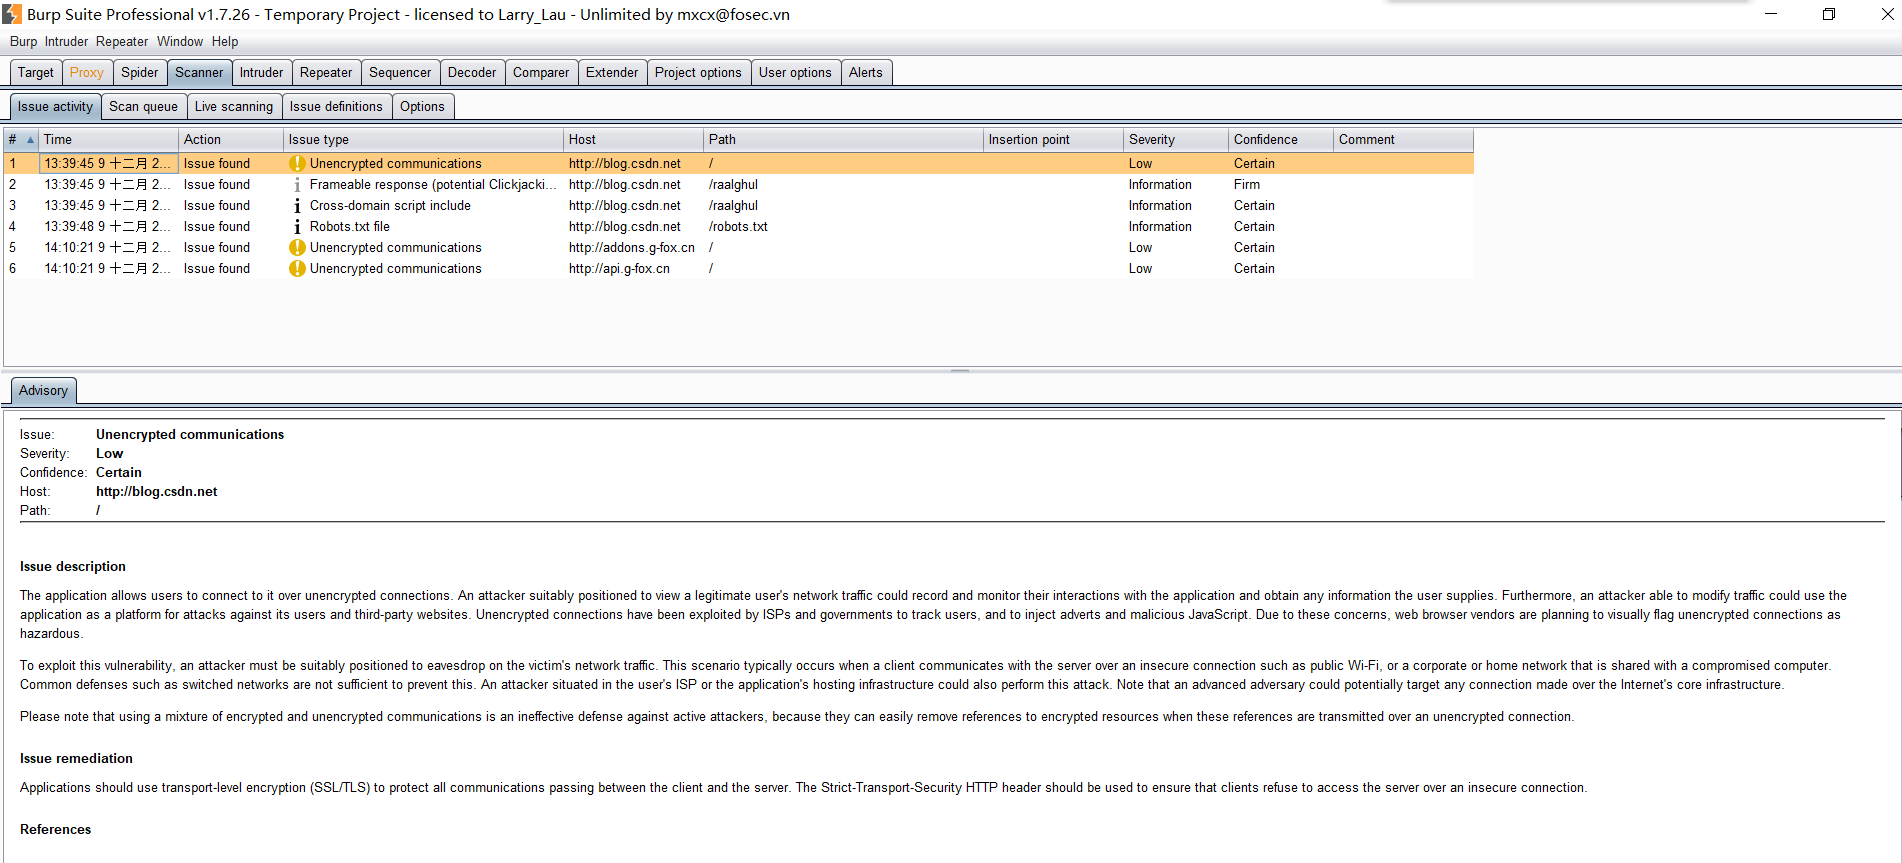The width and height of the screenshot is (1902, 863).
Task: Sort by Path column header
Action: pos(844,139)
